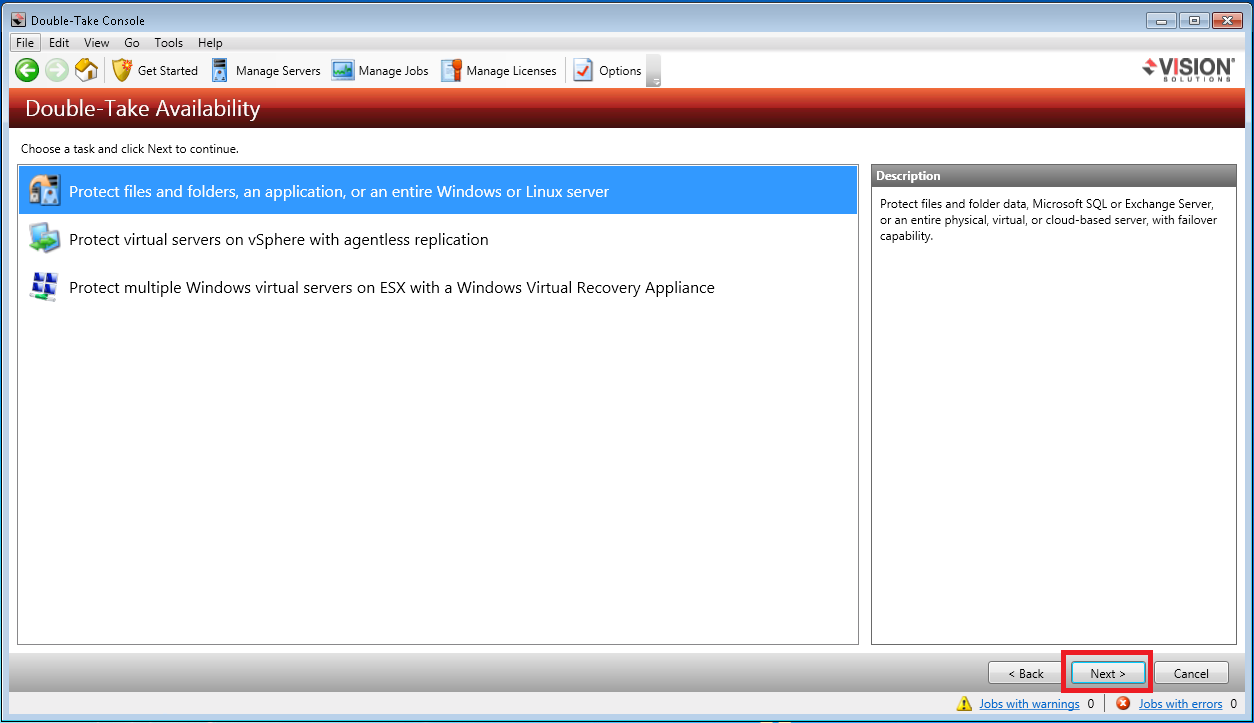1254x723 pixels.
Task: Click the Next button
Action: tap(1107, 673)
